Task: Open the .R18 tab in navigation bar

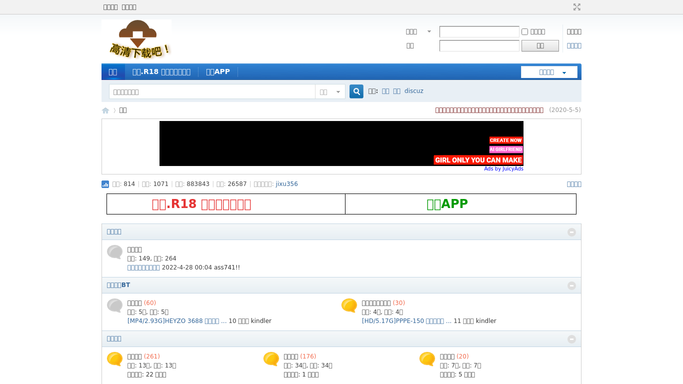Action: click(x=161, y=72)
